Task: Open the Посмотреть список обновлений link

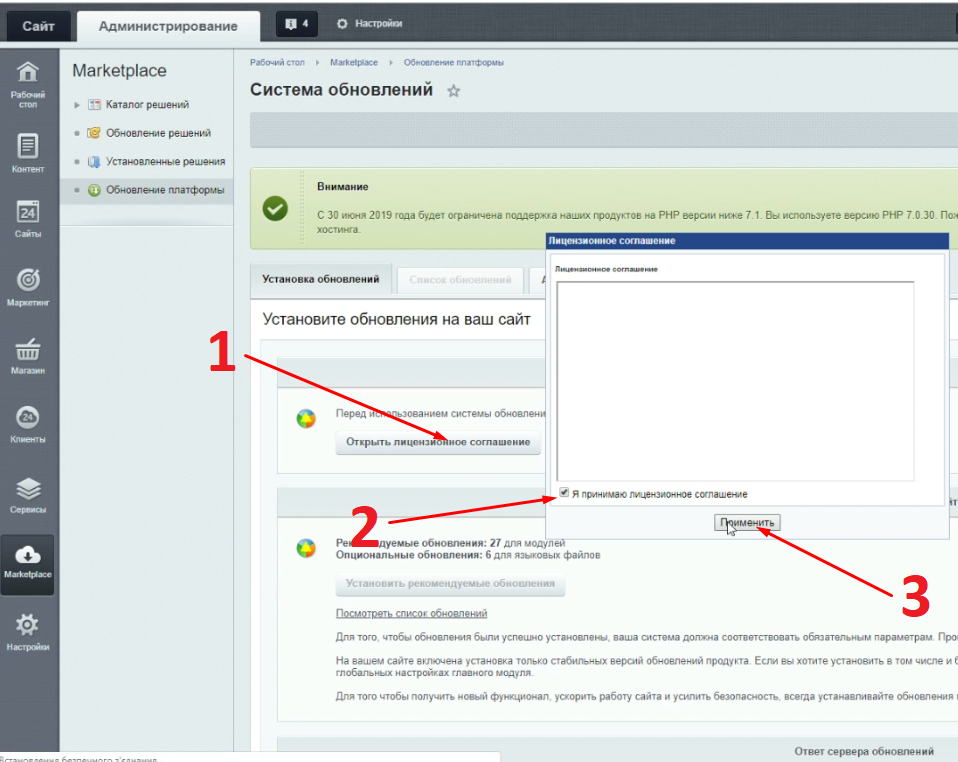Action: (x=411, y=613)
